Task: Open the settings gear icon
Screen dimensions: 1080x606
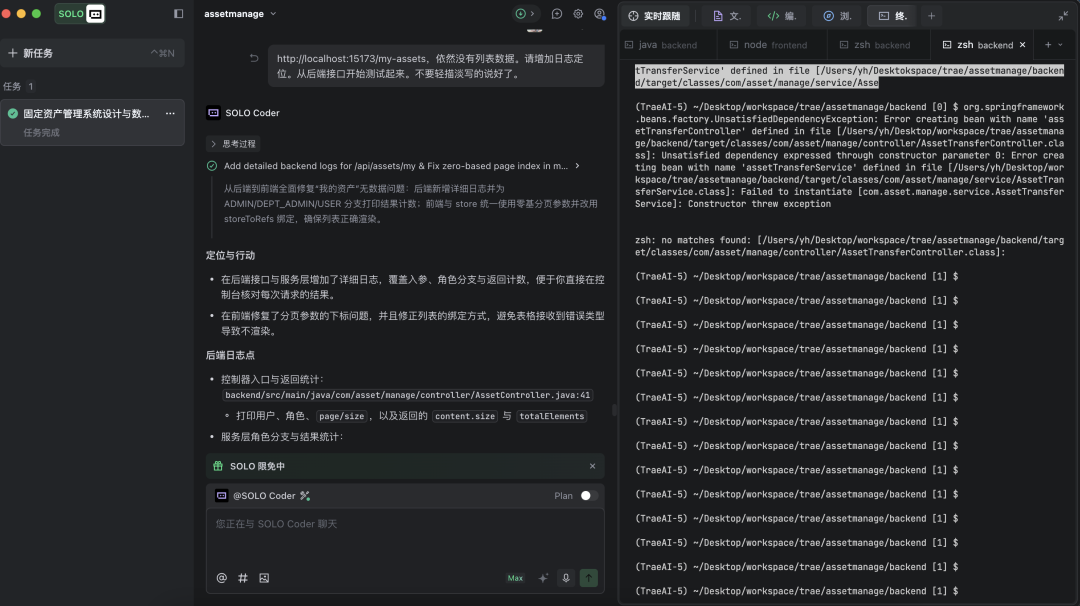Action: tap(578, 14)
